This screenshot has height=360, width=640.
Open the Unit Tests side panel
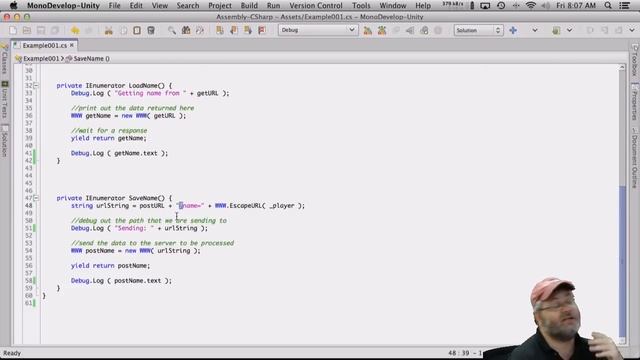pyautogui.click(x=4, y=101)
